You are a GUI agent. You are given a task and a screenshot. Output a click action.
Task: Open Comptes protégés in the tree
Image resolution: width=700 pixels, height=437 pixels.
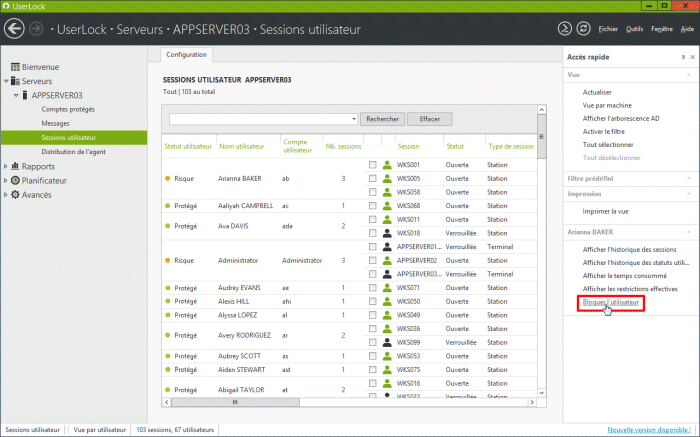[68, 109]
